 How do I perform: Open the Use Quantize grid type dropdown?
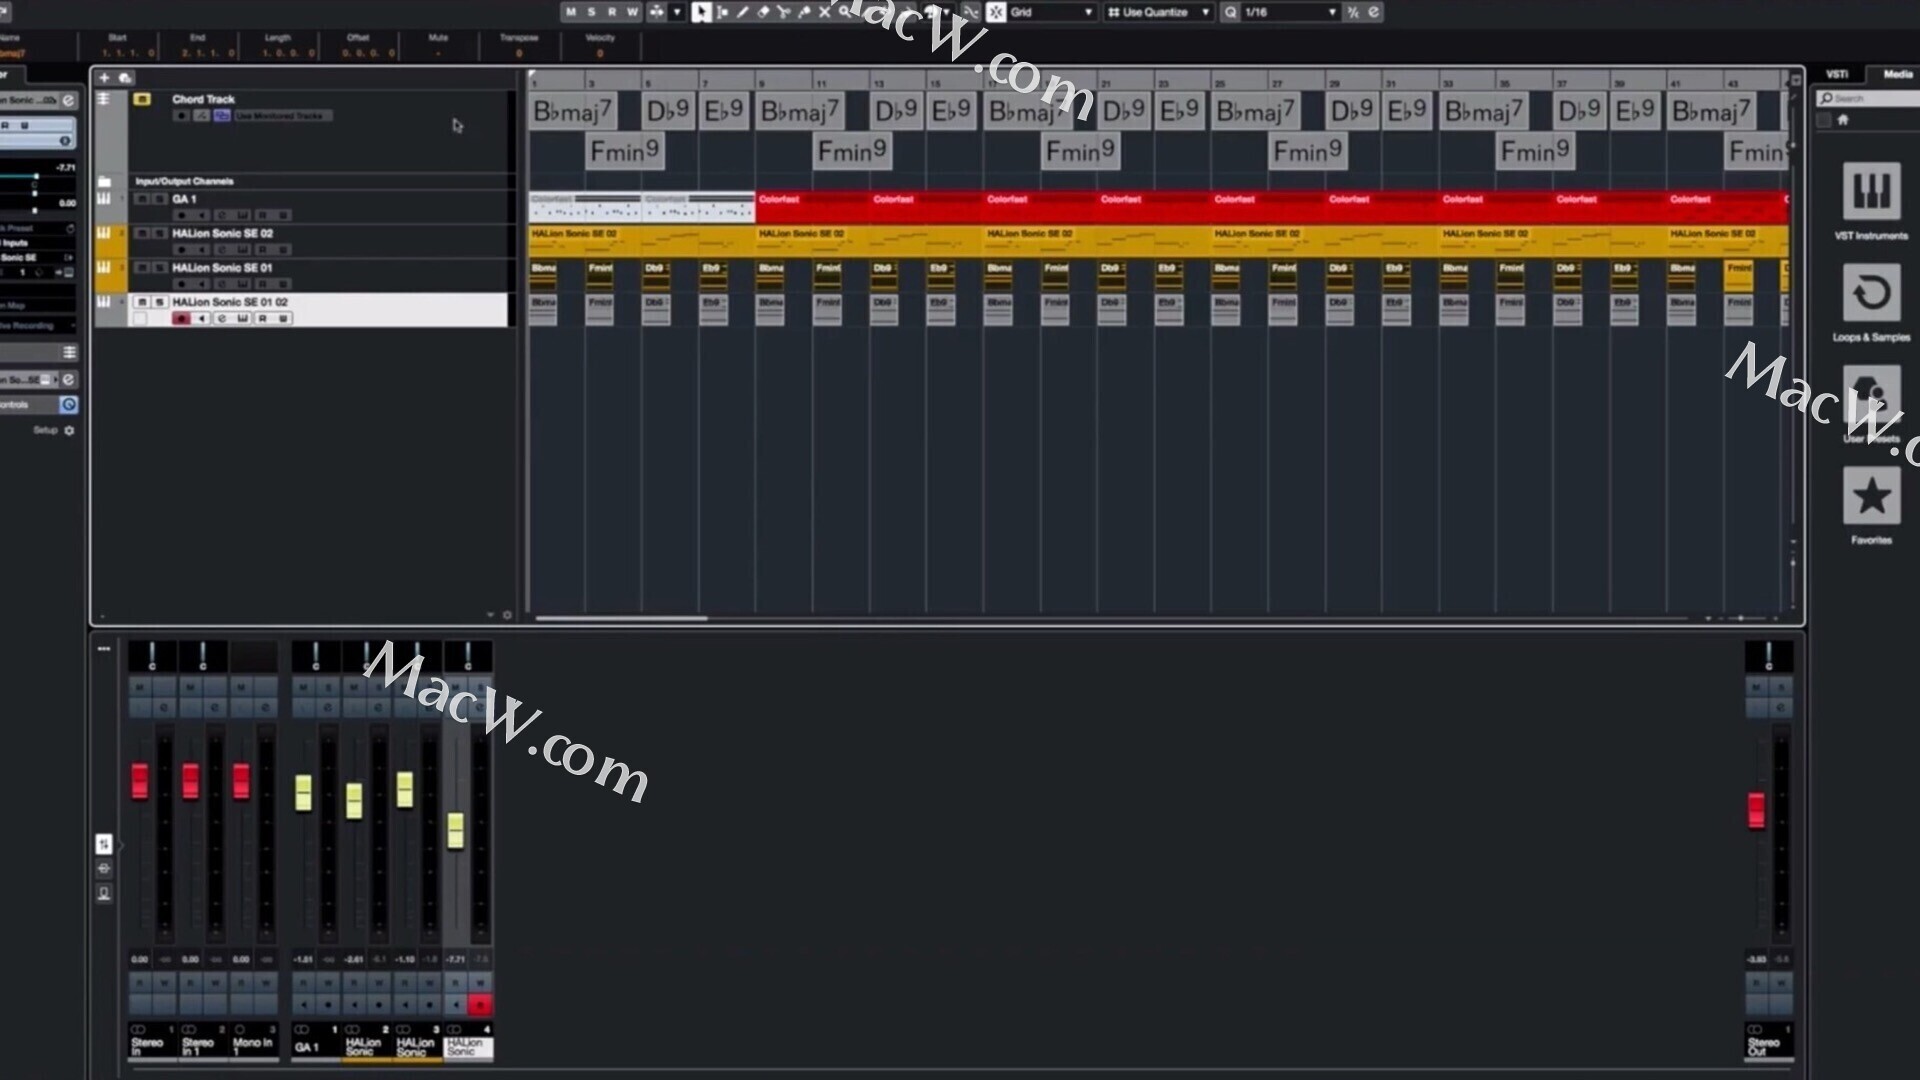(x=1158, y=12)
